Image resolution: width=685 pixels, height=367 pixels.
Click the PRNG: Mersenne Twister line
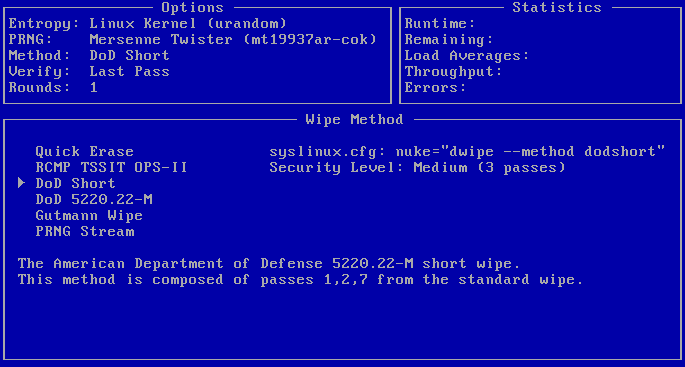point(193,39)
